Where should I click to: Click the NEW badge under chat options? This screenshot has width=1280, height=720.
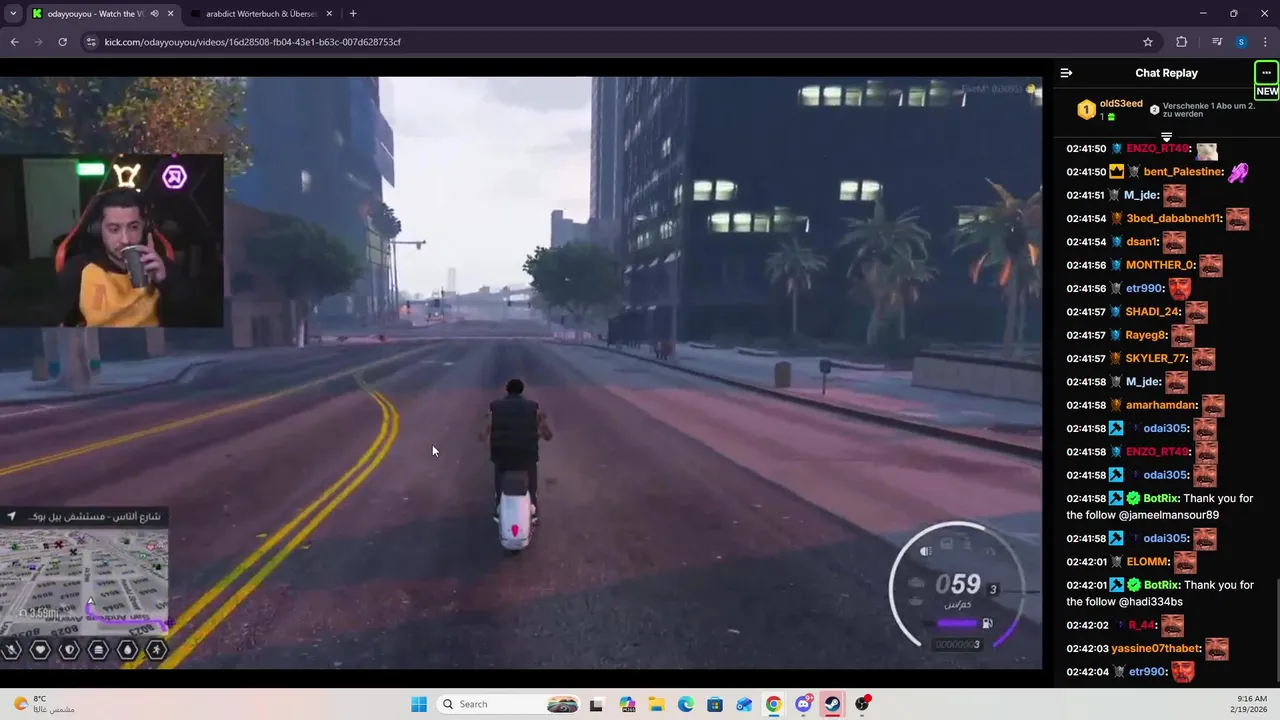coord(1267,92)
